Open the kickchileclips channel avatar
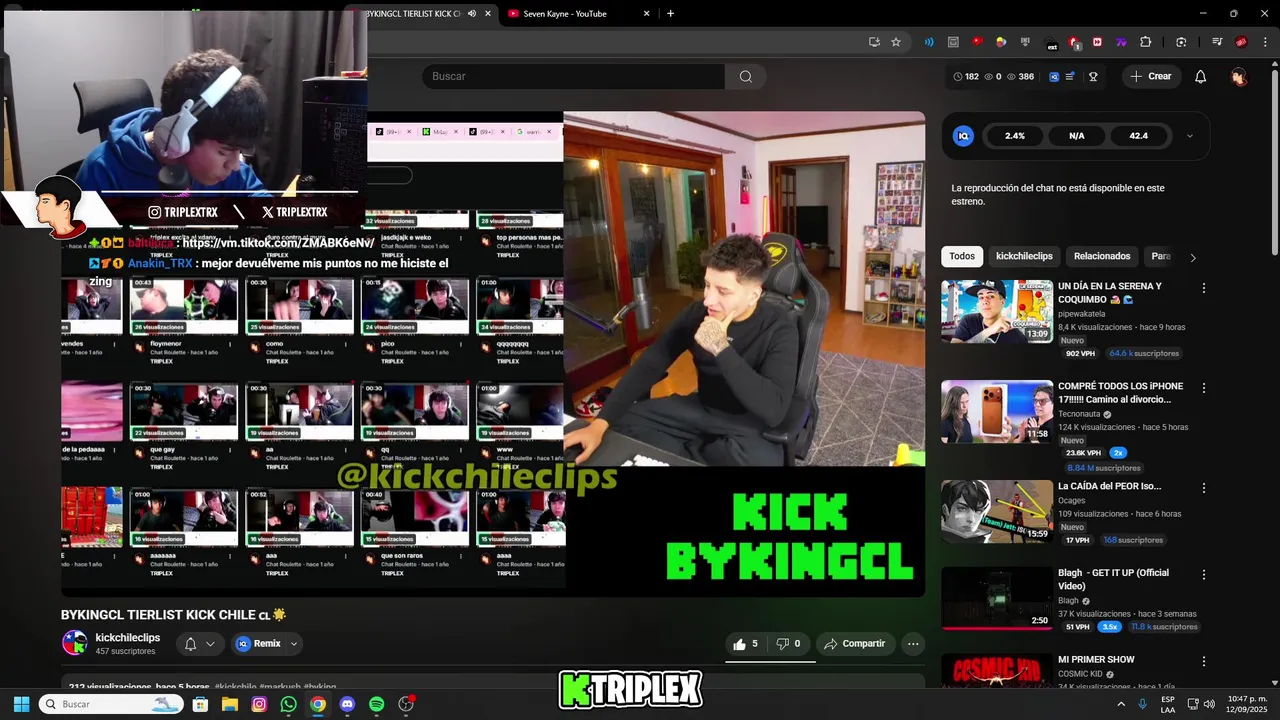Screen dimensions: 1280x720 (75, 643)
